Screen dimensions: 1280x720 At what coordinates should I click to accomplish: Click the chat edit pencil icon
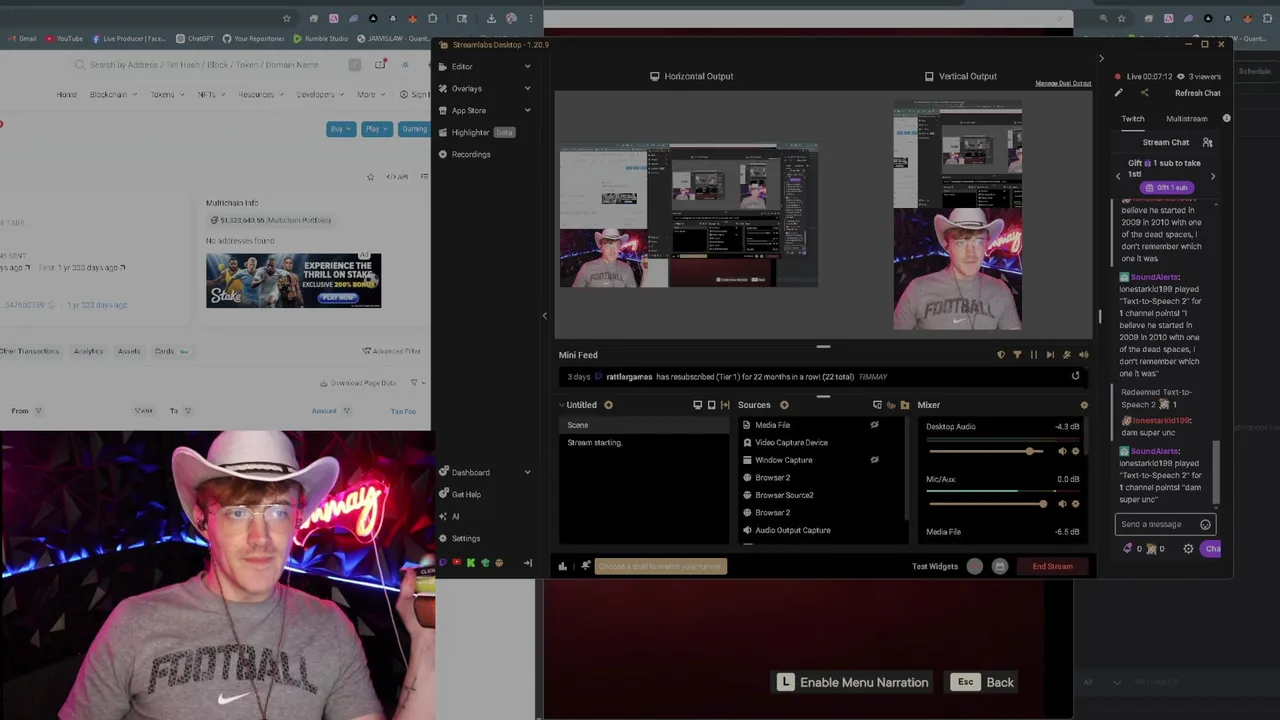pos(1119,93)
